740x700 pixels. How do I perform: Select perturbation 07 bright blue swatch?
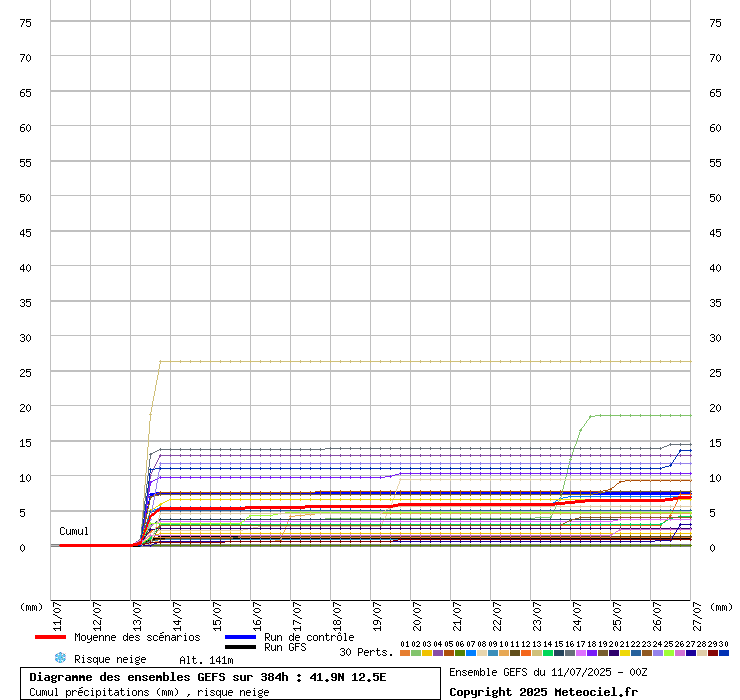coord(471,653)
